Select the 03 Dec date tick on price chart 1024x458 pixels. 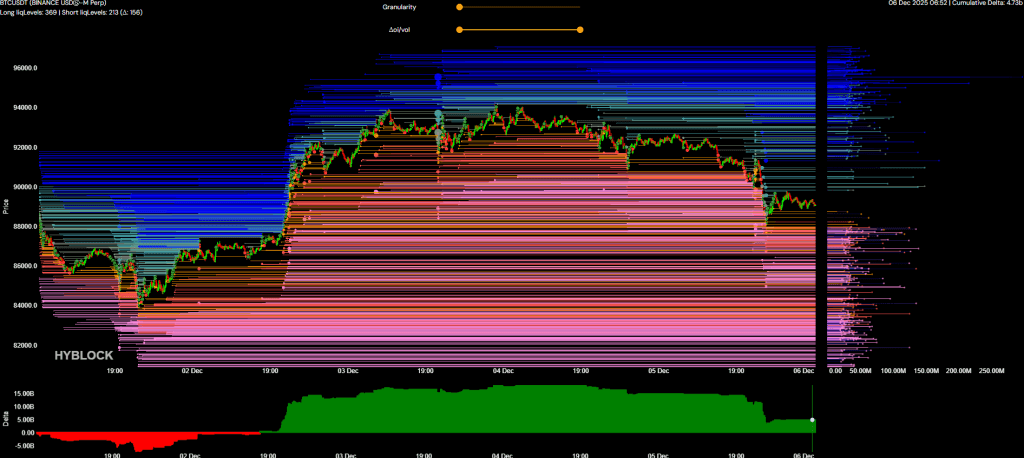click(347, 370)
